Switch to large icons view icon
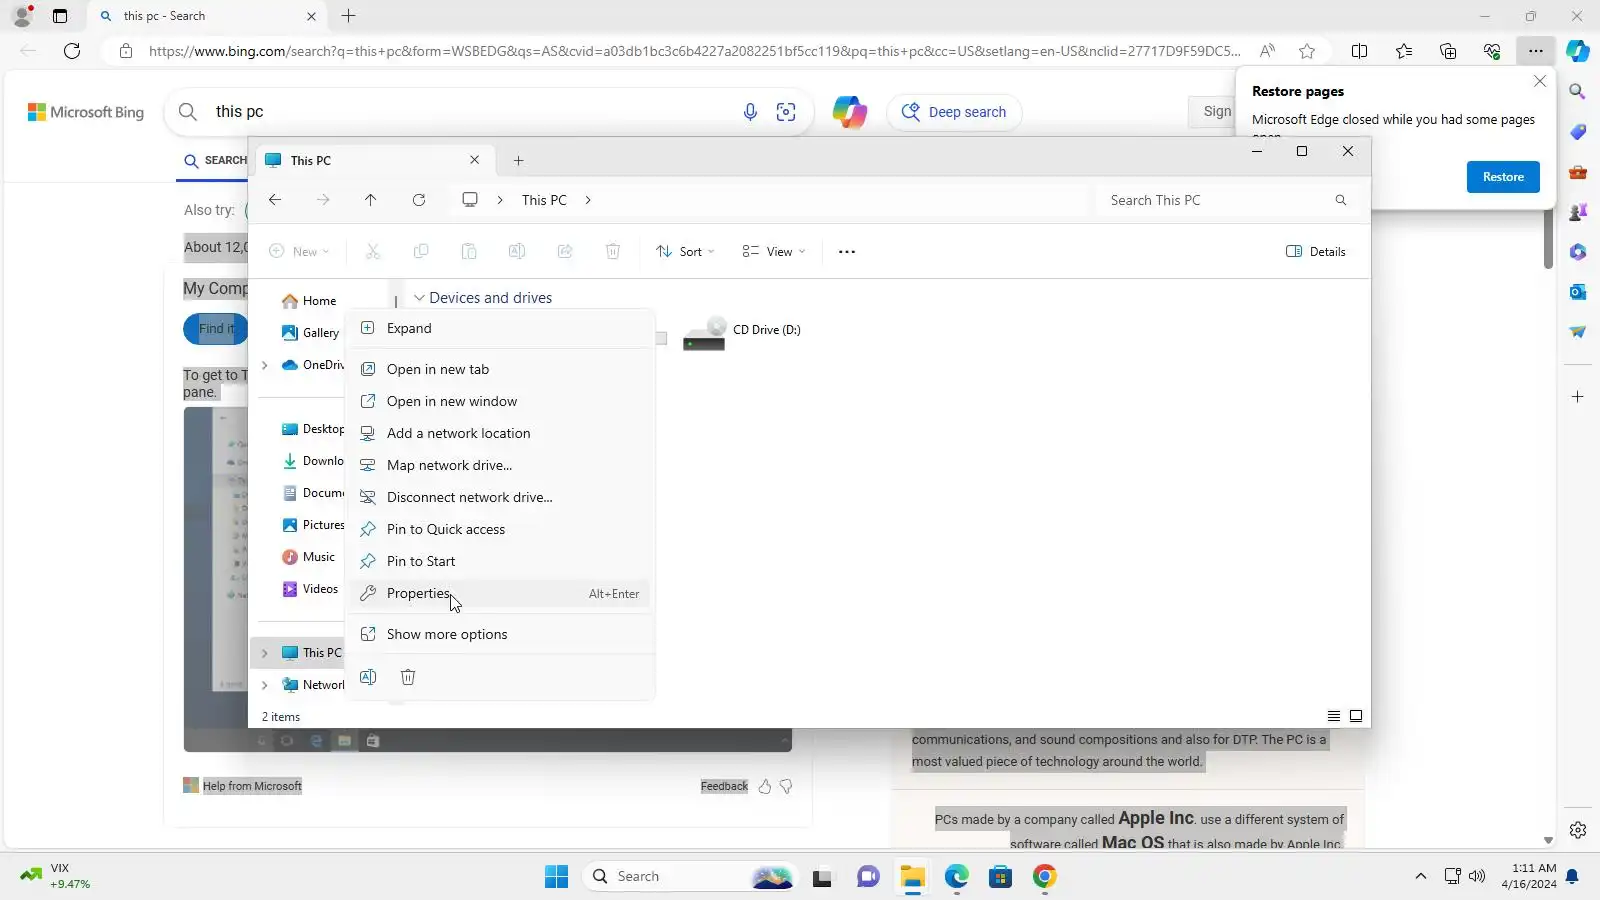1600x900 pixels. click(1356, 716)
